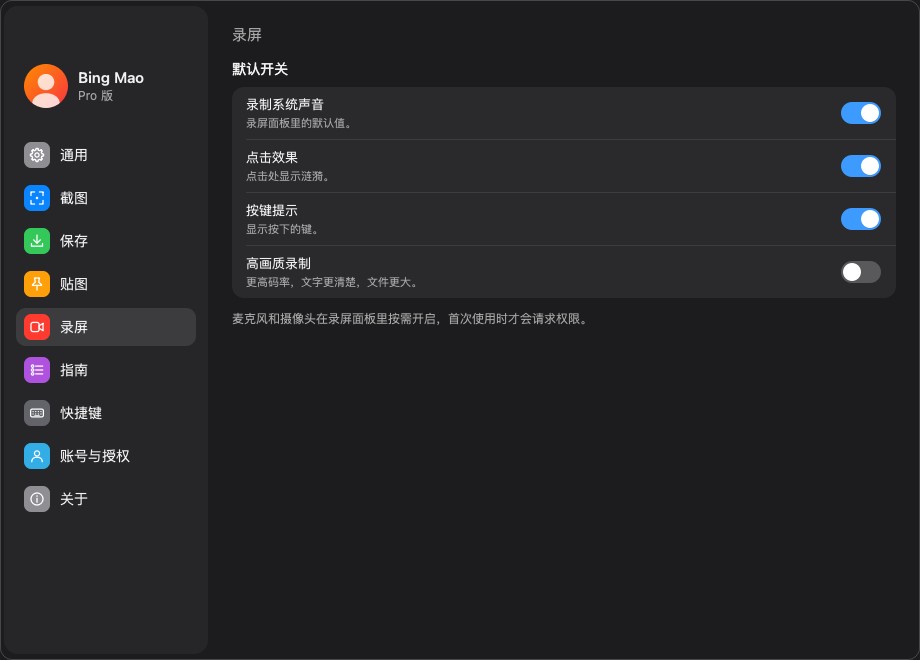Select the 录屏 sidebar label

74,327
